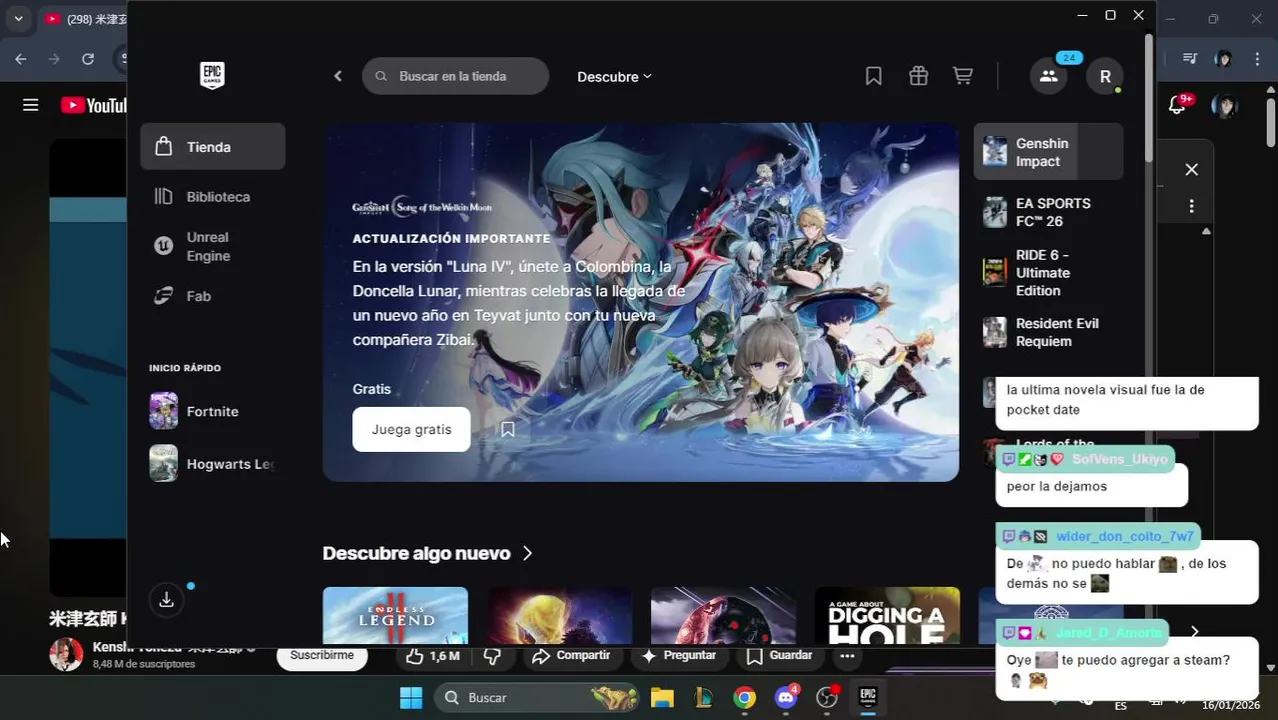Open the downloads icon in sidebar
1278x720 pixels.
pyautogui.click(x=167, y=599)
